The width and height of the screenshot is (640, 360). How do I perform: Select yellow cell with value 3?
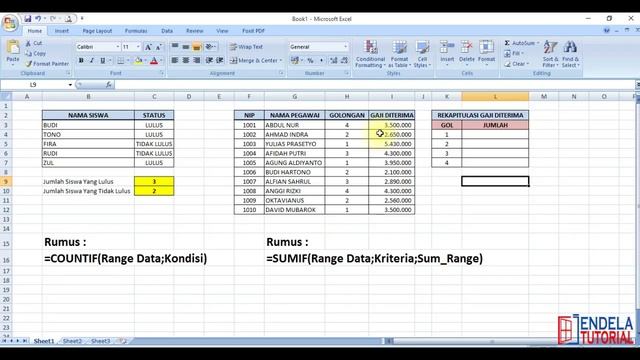pyautogui.click(x=154, y=182)
